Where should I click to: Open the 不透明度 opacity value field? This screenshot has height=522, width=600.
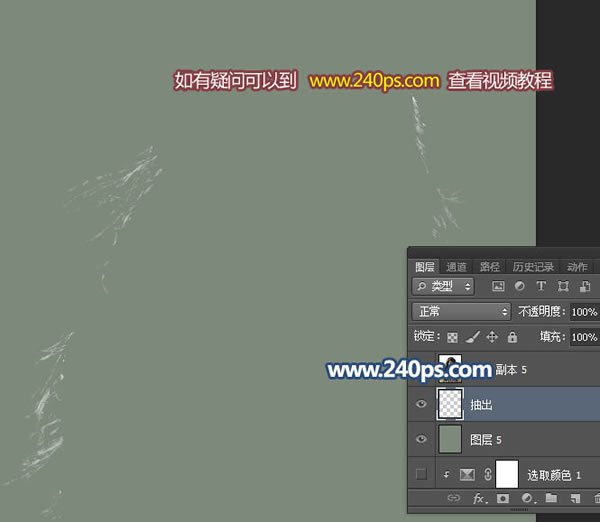[x=585, y=312]
